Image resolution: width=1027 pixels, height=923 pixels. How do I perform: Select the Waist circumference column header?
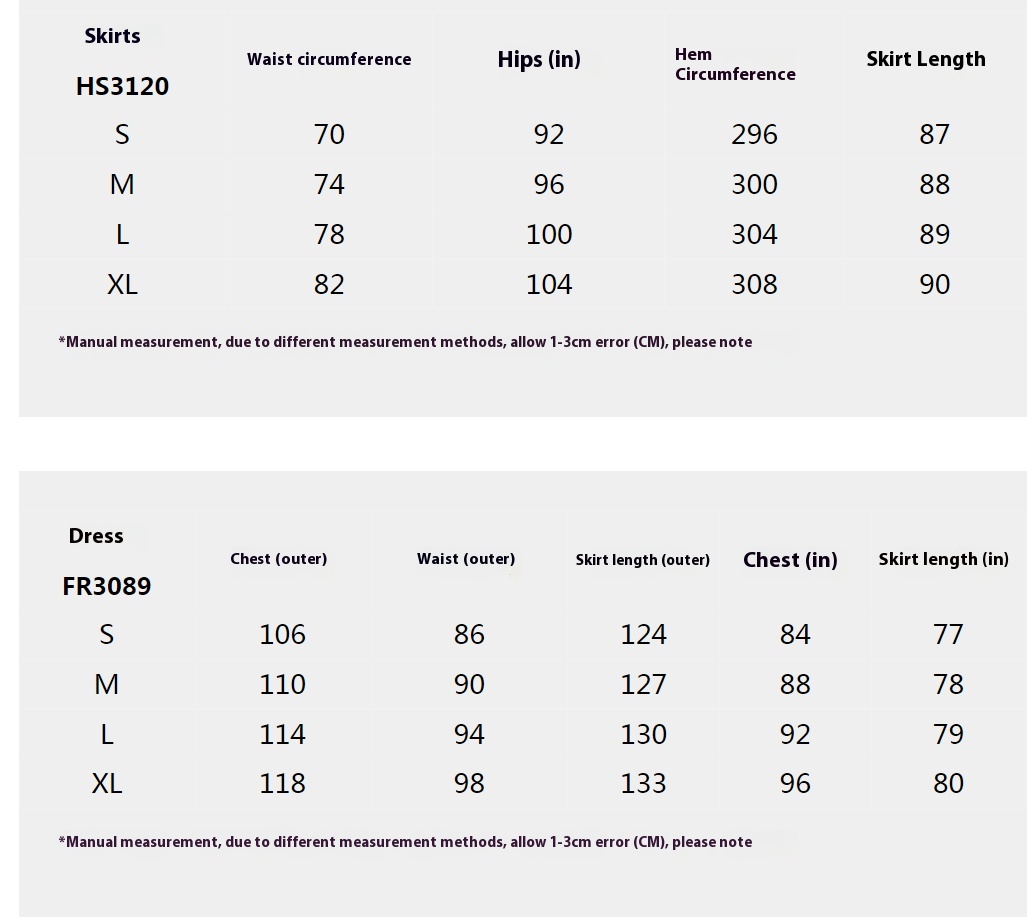pos(329,60)
